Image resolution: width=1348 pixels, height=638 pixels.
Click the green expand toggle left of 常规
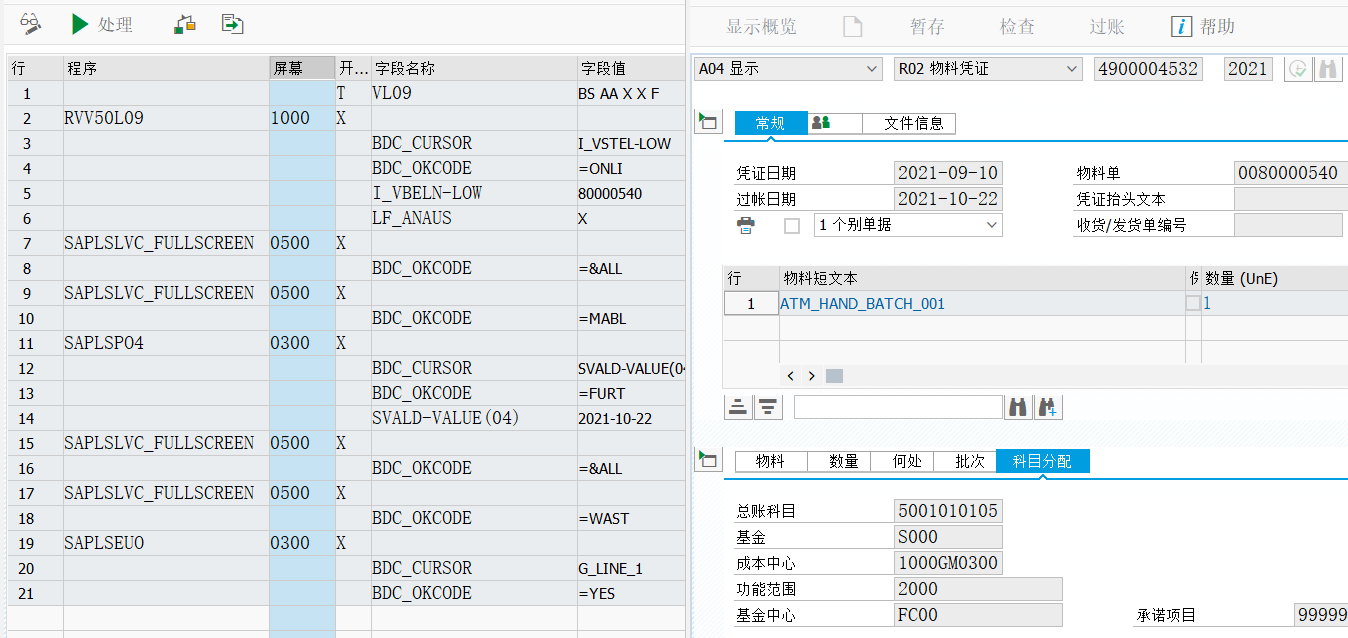707,122
